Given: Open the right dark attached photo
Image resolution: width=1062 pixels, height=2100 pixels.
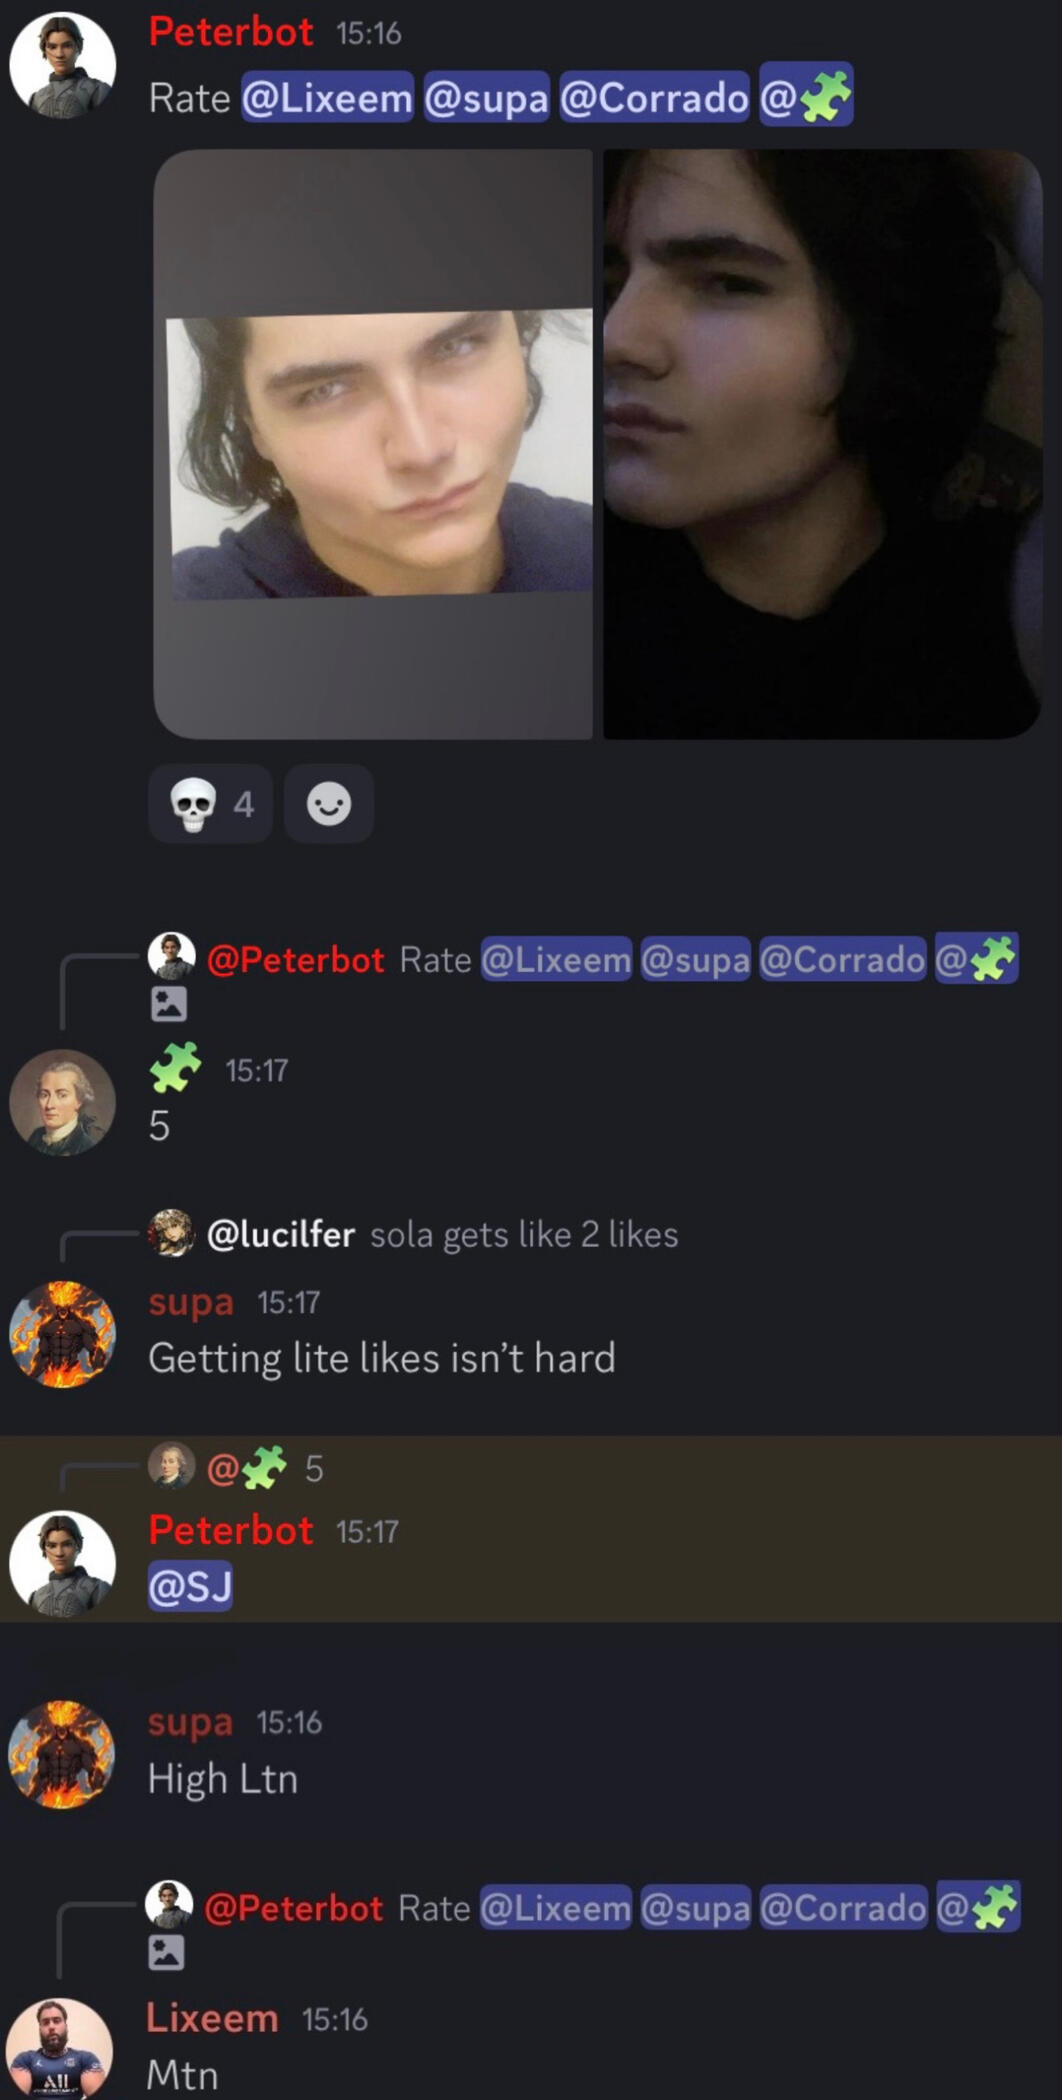Looking at the screenshot, I should click(822, 444).
